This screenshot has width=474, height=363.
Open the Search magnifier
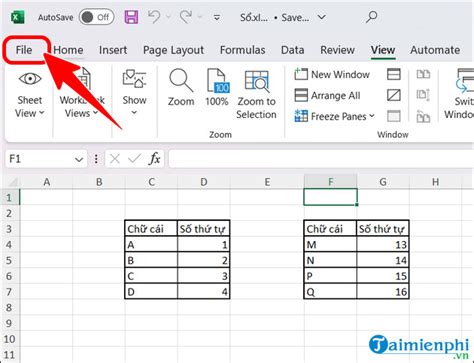371,17
